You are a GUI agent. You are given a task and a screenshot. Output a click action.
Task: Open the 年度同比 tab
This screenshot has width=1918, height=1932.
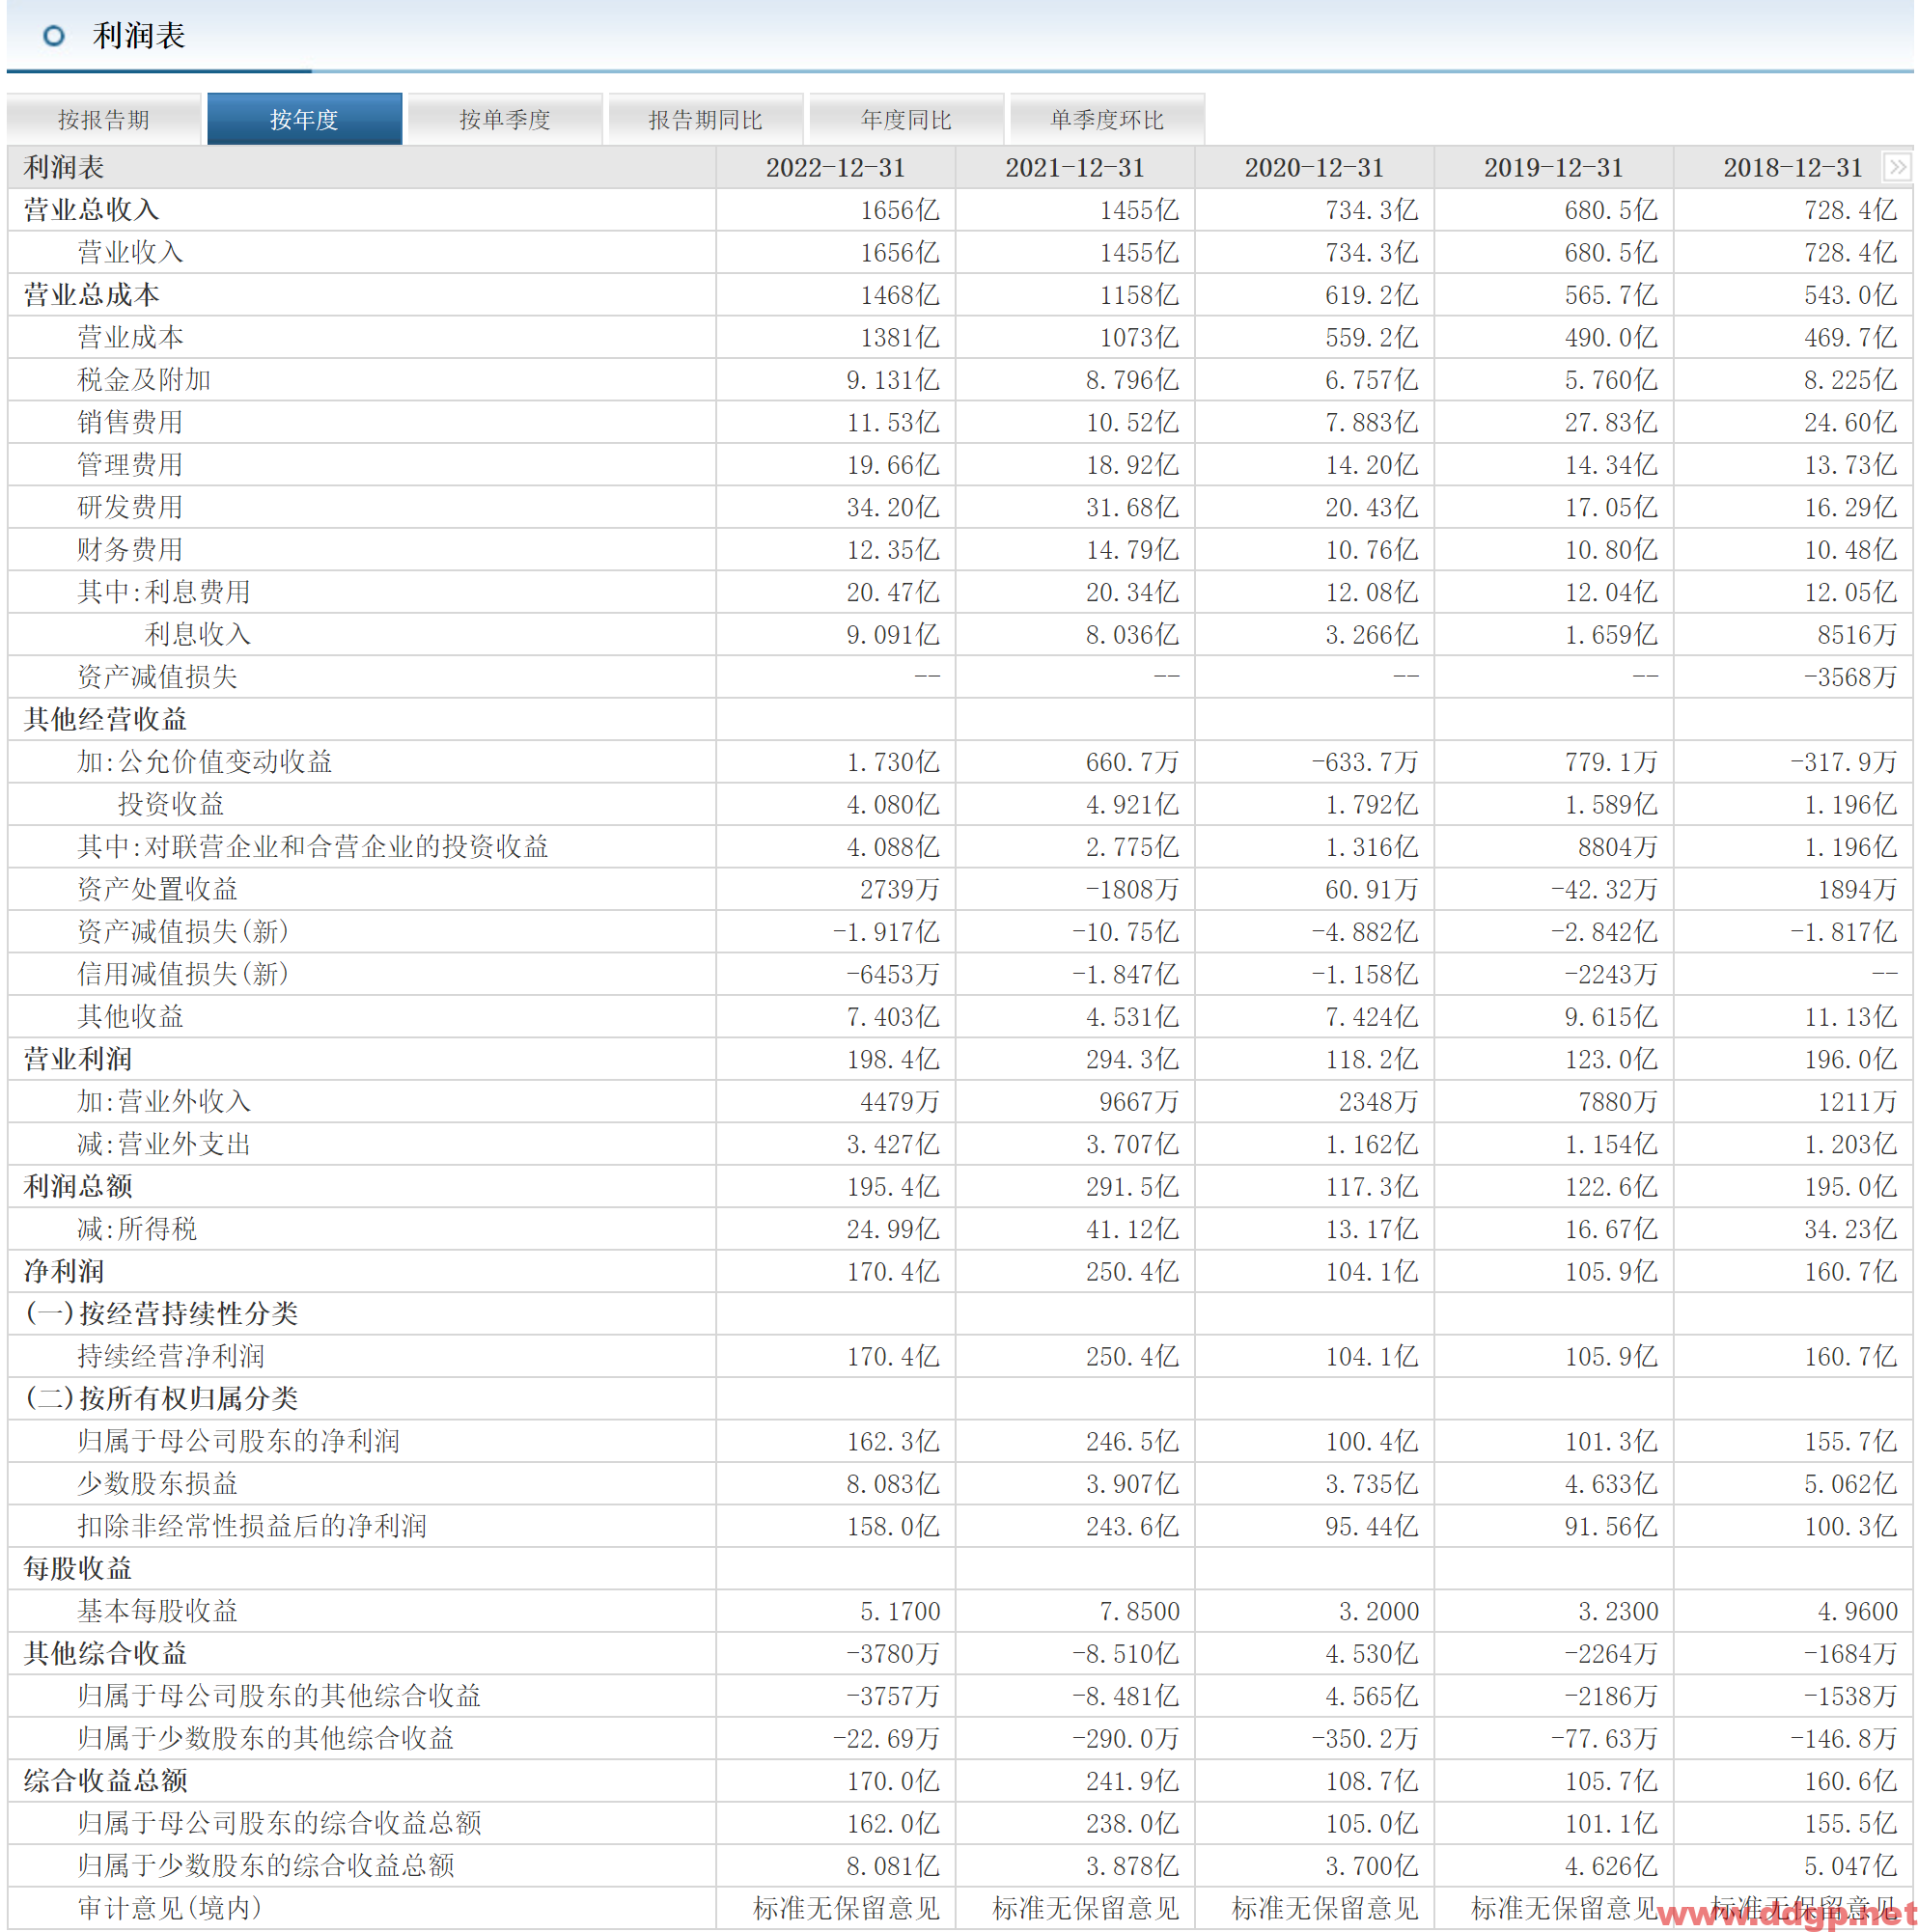[x=907, y=120]
